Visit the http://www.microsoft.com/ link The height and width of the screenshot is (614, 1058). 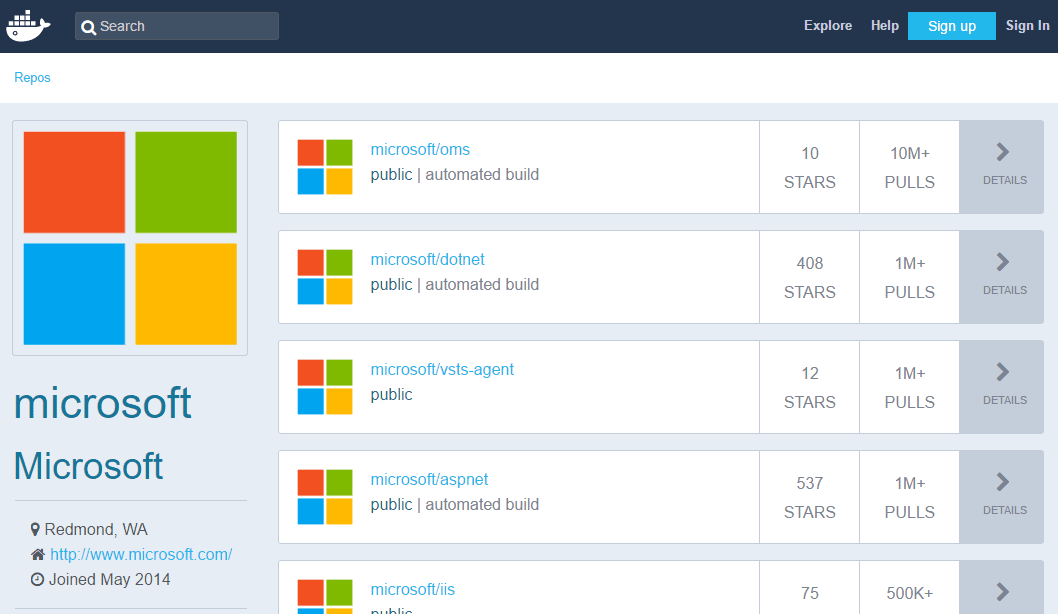tap(141, 554)
